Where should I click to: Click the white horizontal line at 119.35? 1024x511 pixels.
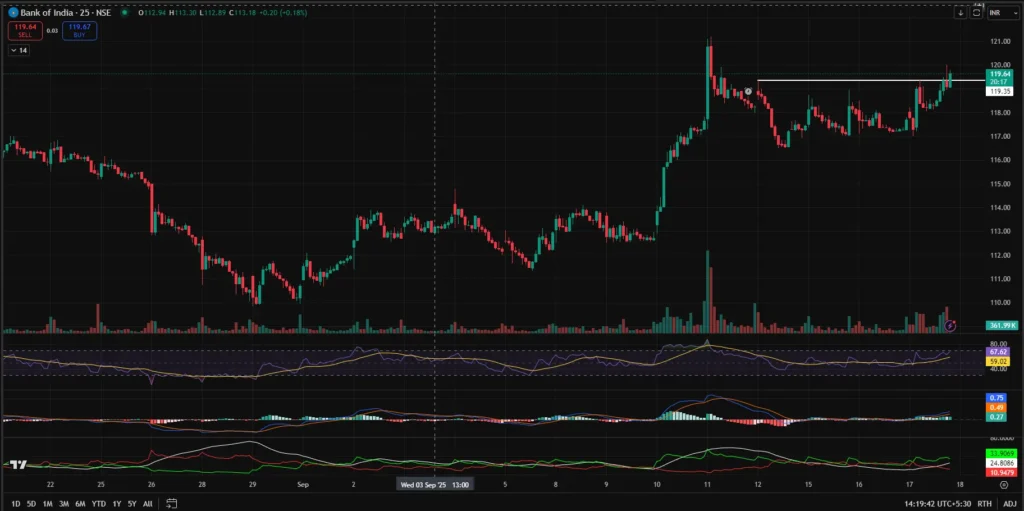click(x=850, y=80)
